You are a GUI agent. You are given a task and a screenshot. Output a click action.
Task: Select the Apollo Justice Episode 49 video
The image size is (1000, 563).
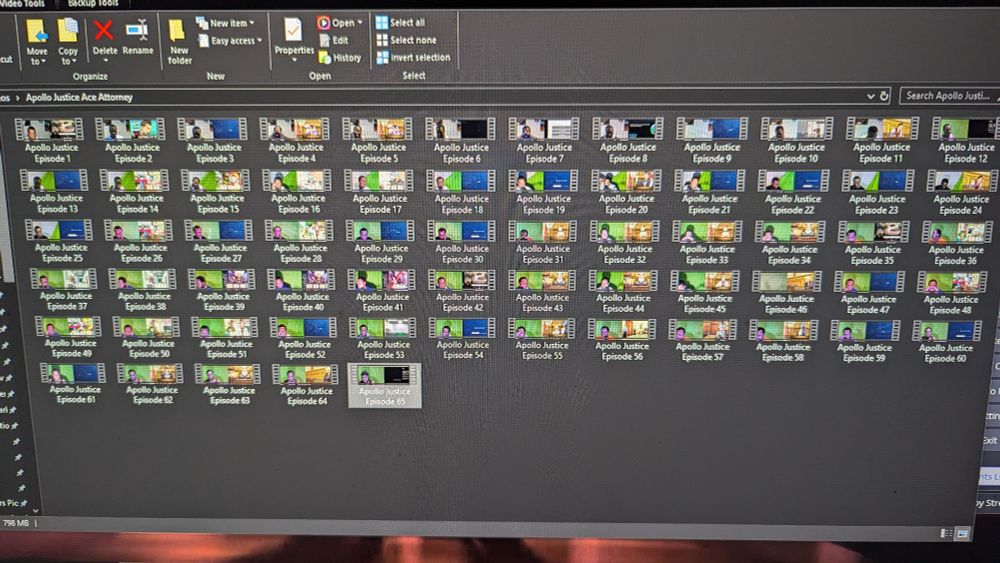[x=69, y=337]
